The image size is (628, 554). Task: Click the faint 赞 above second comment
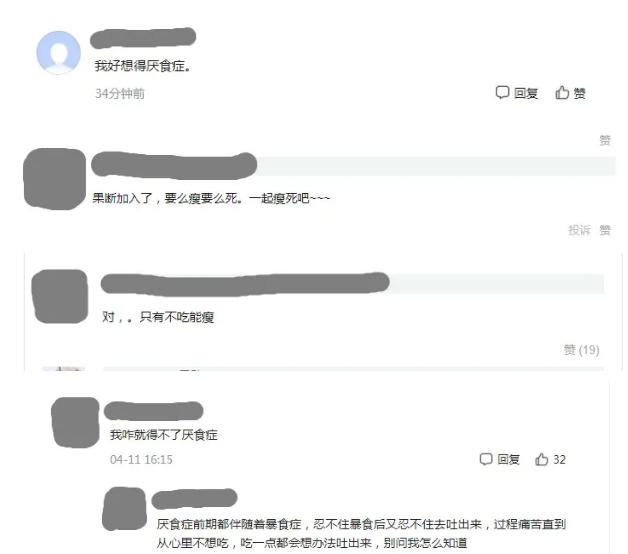pos(605,140)
